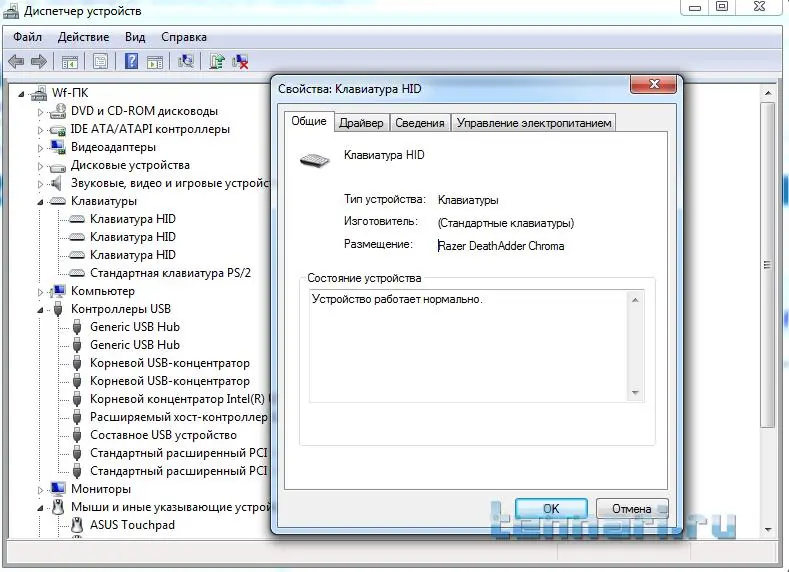
Task: Click the Forward arrow toolbar icon
Action: [39, 62]
